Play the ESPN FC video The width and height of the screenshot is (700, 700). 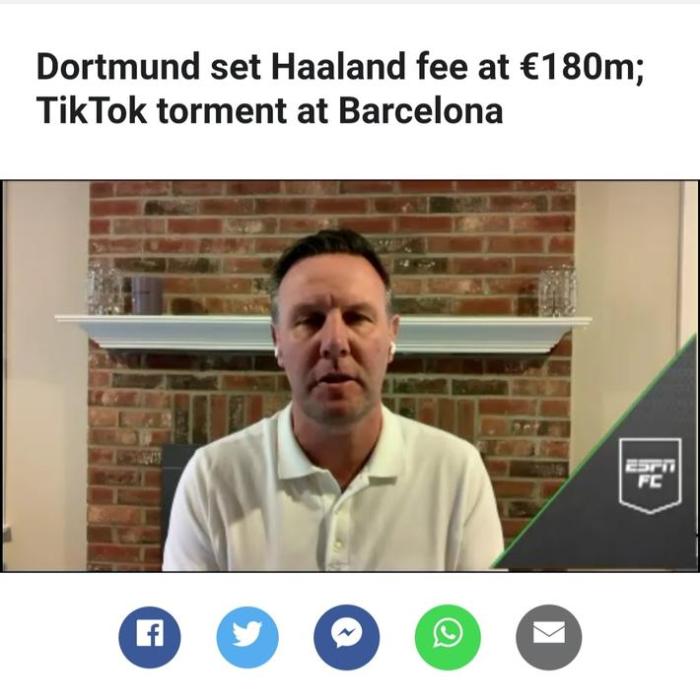point(350,375)
